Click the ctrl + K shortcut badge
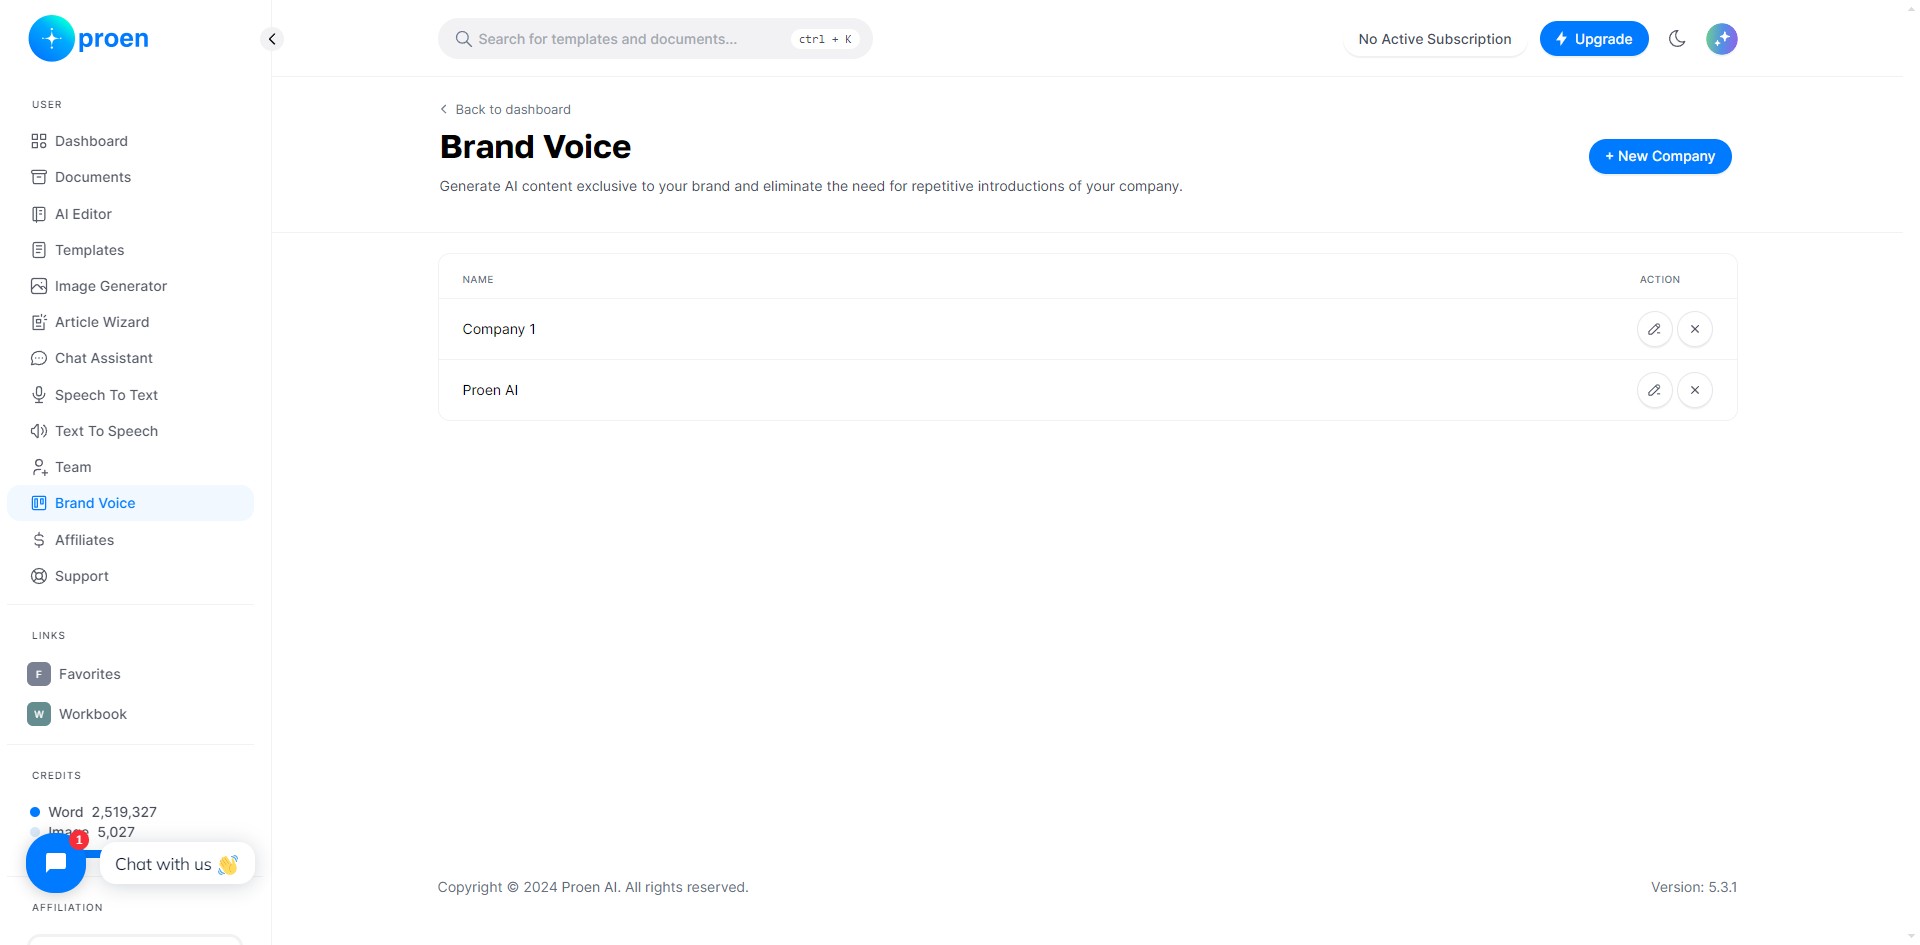The height and width of the screenshot is (945, 1920). 825,39
